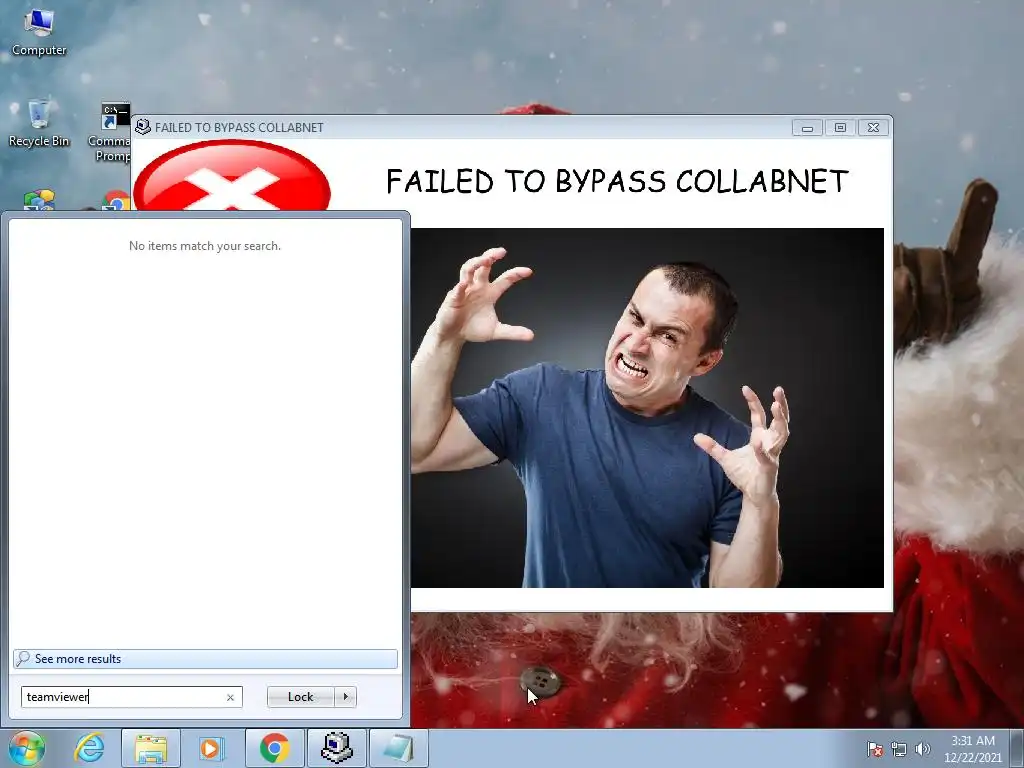Click the 'No items match your search.' text

pos(204,246)
